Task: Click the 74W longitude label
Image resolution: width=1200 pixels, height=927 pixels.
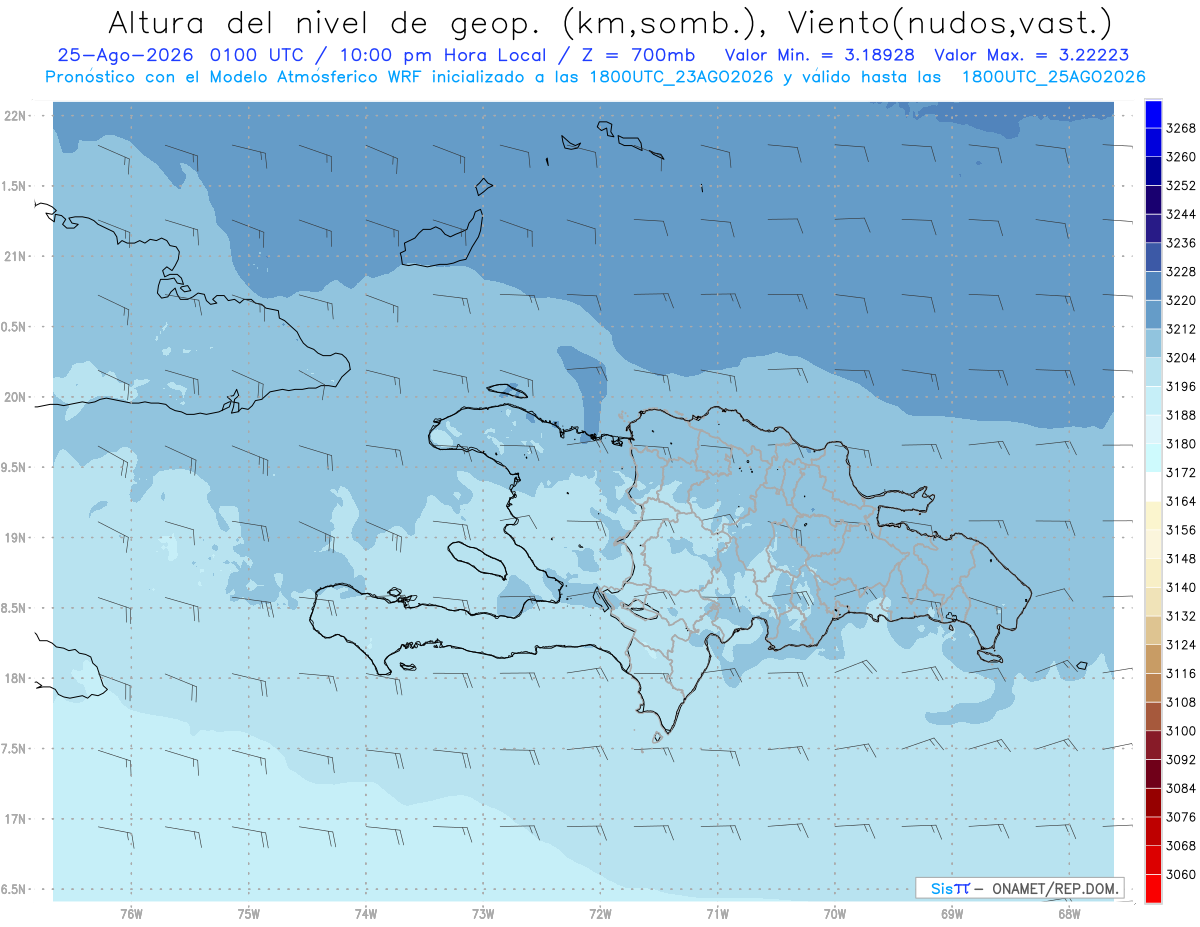Action: point(366,913)
